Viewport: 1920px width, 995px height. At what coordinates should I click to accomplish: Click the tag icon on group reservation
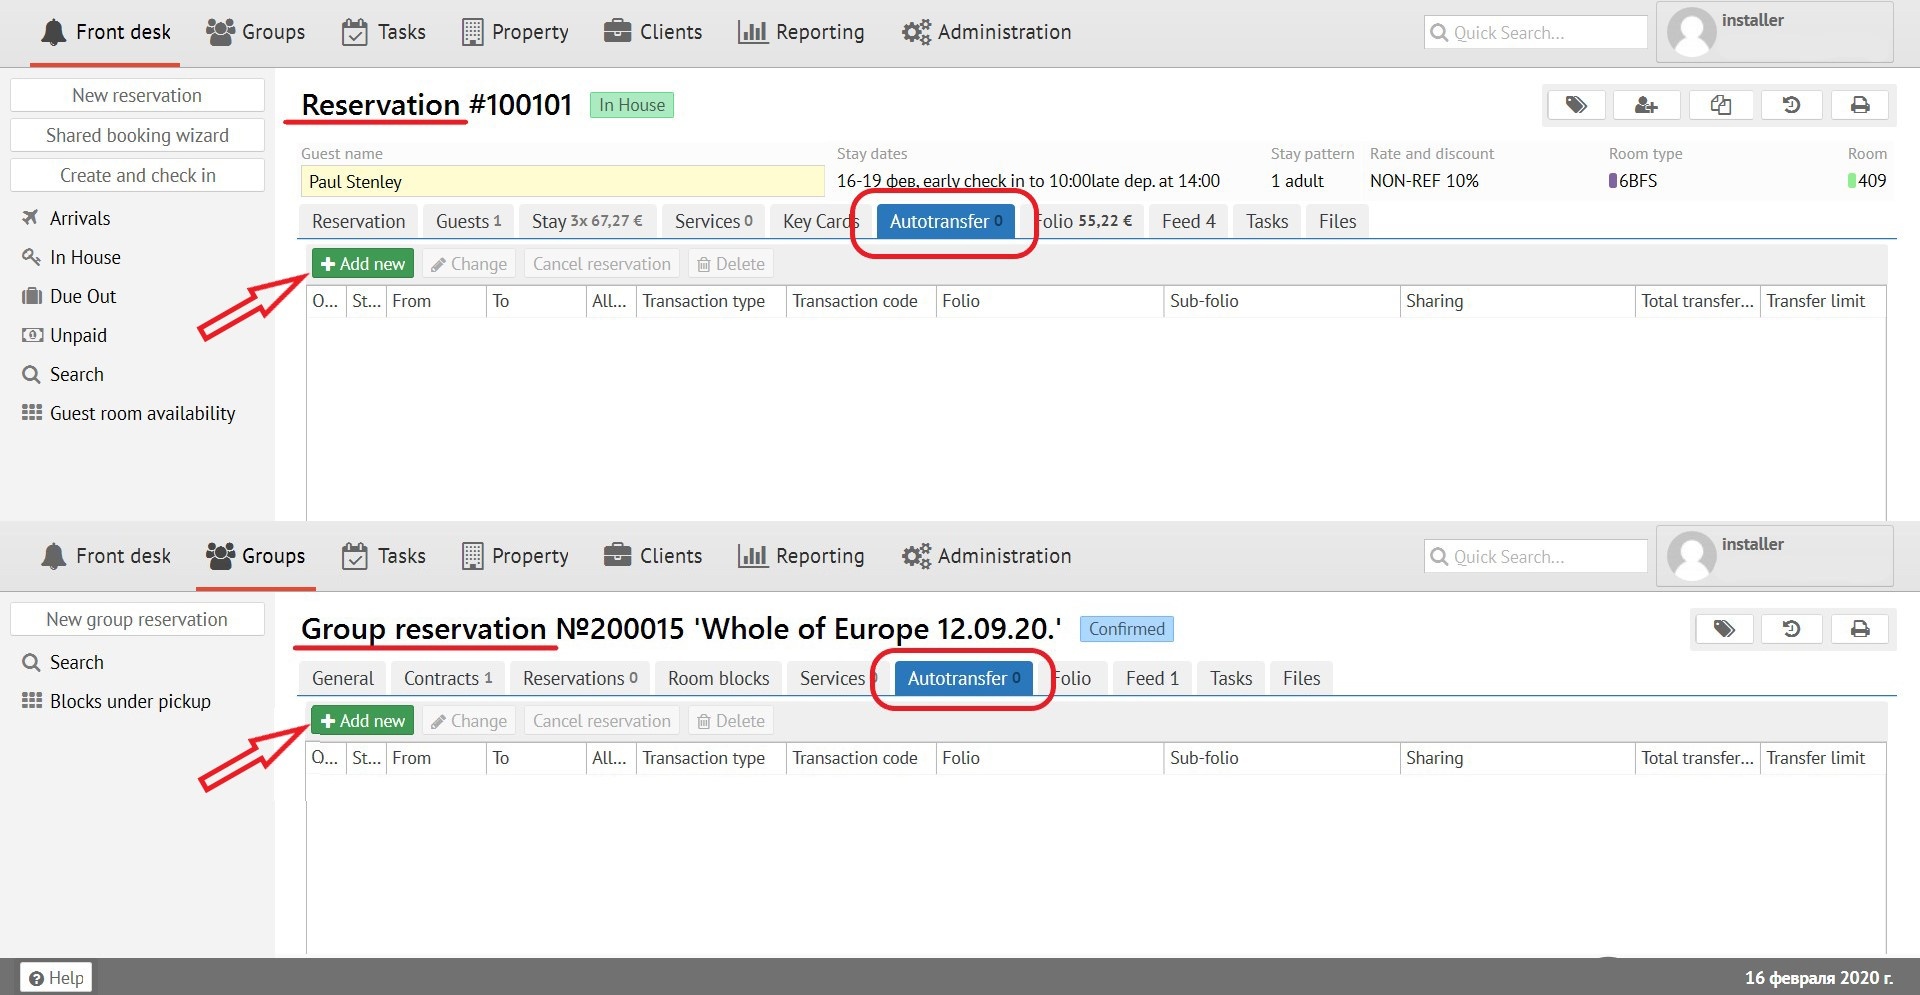[x=1724, y=629]
